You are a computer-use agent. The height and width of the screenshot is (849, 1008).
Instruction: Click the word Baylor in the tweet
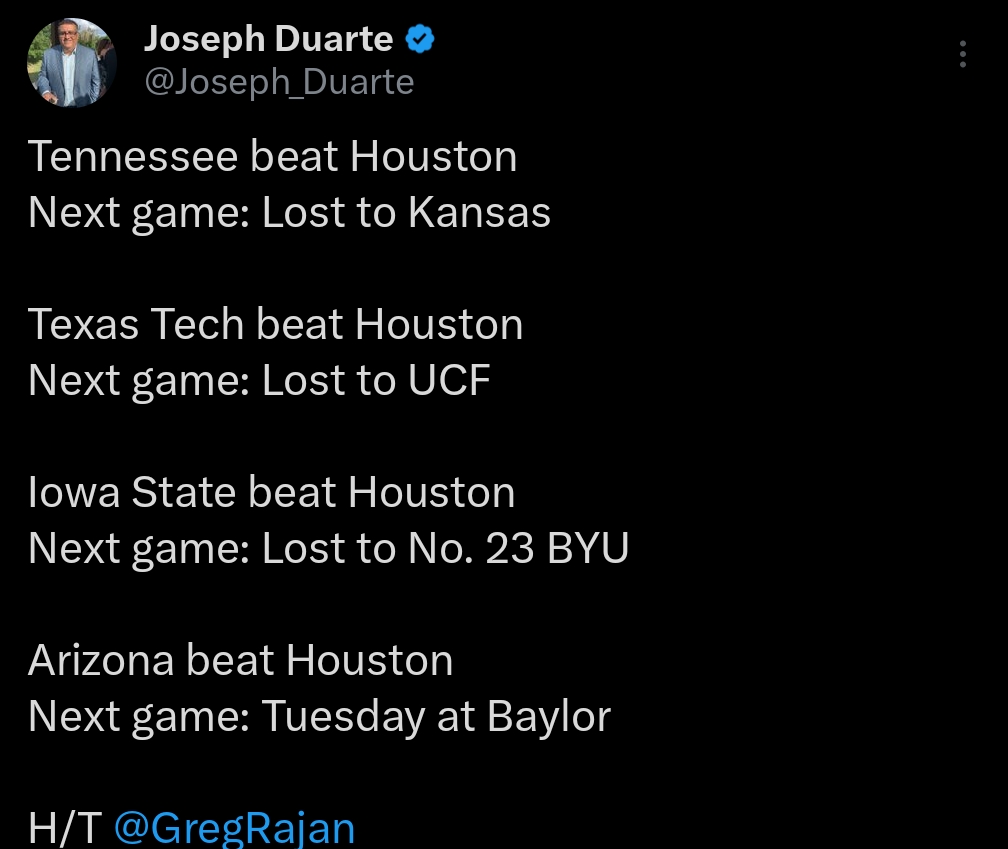click(x=549, y=717)
